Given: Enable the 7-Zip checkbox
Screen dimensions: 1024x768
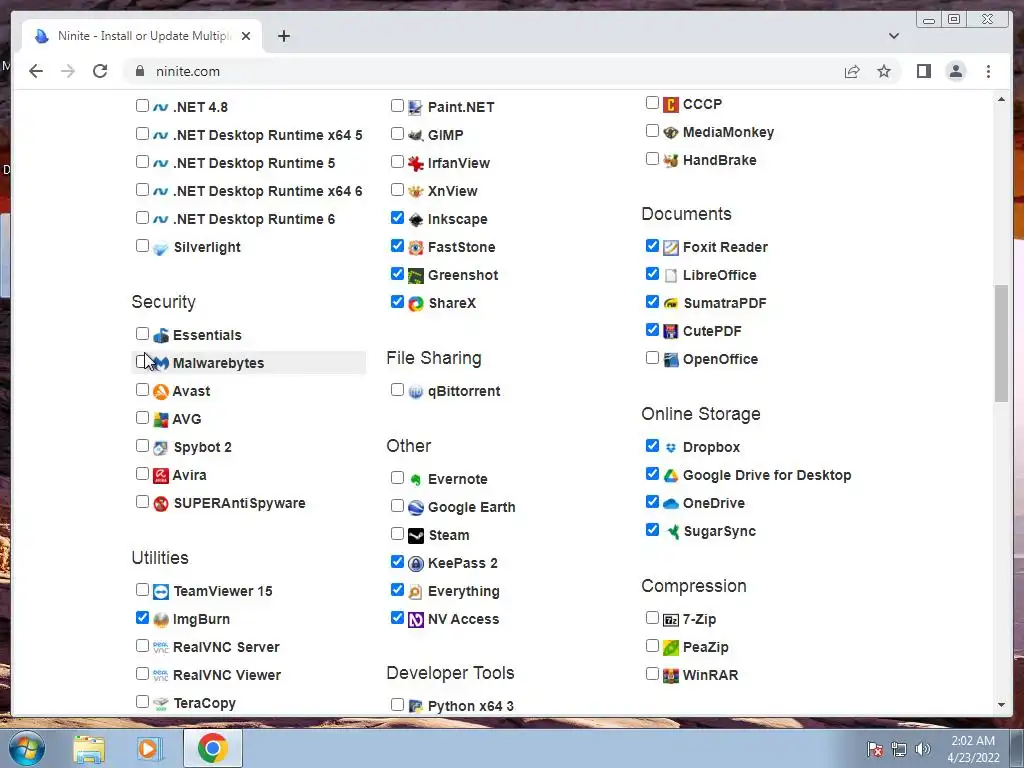Looking at the screenshot, I should [652, 618].
